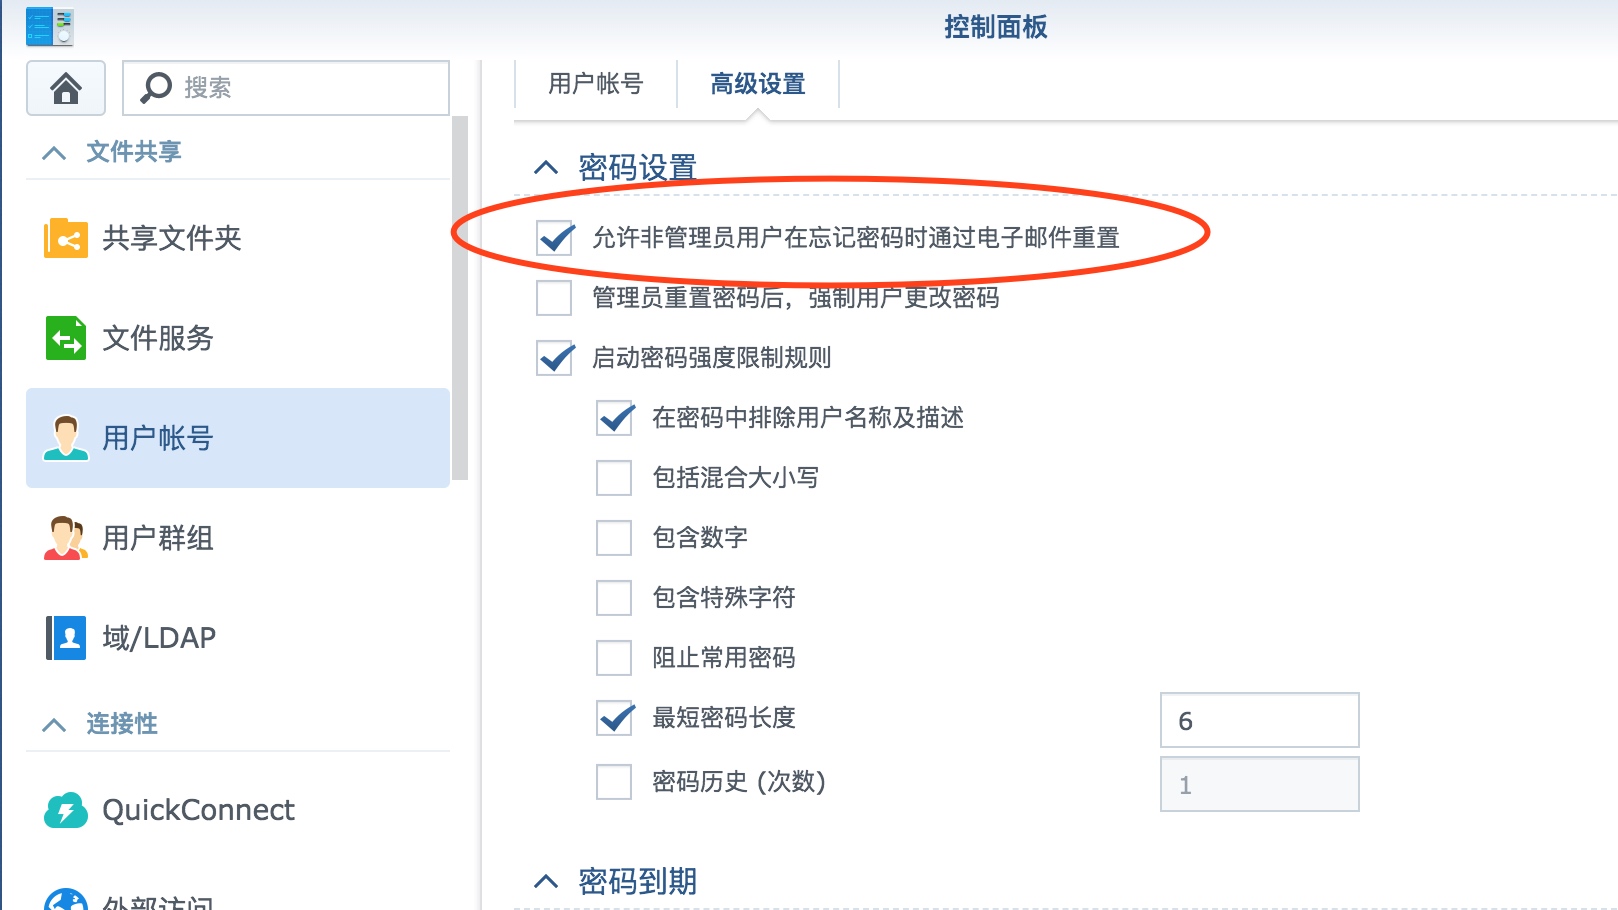Image resolution: width=1618 pixels, height=910 pixels.
Task: Open the 文件服务 file services icon
Action: pos(66,338)
